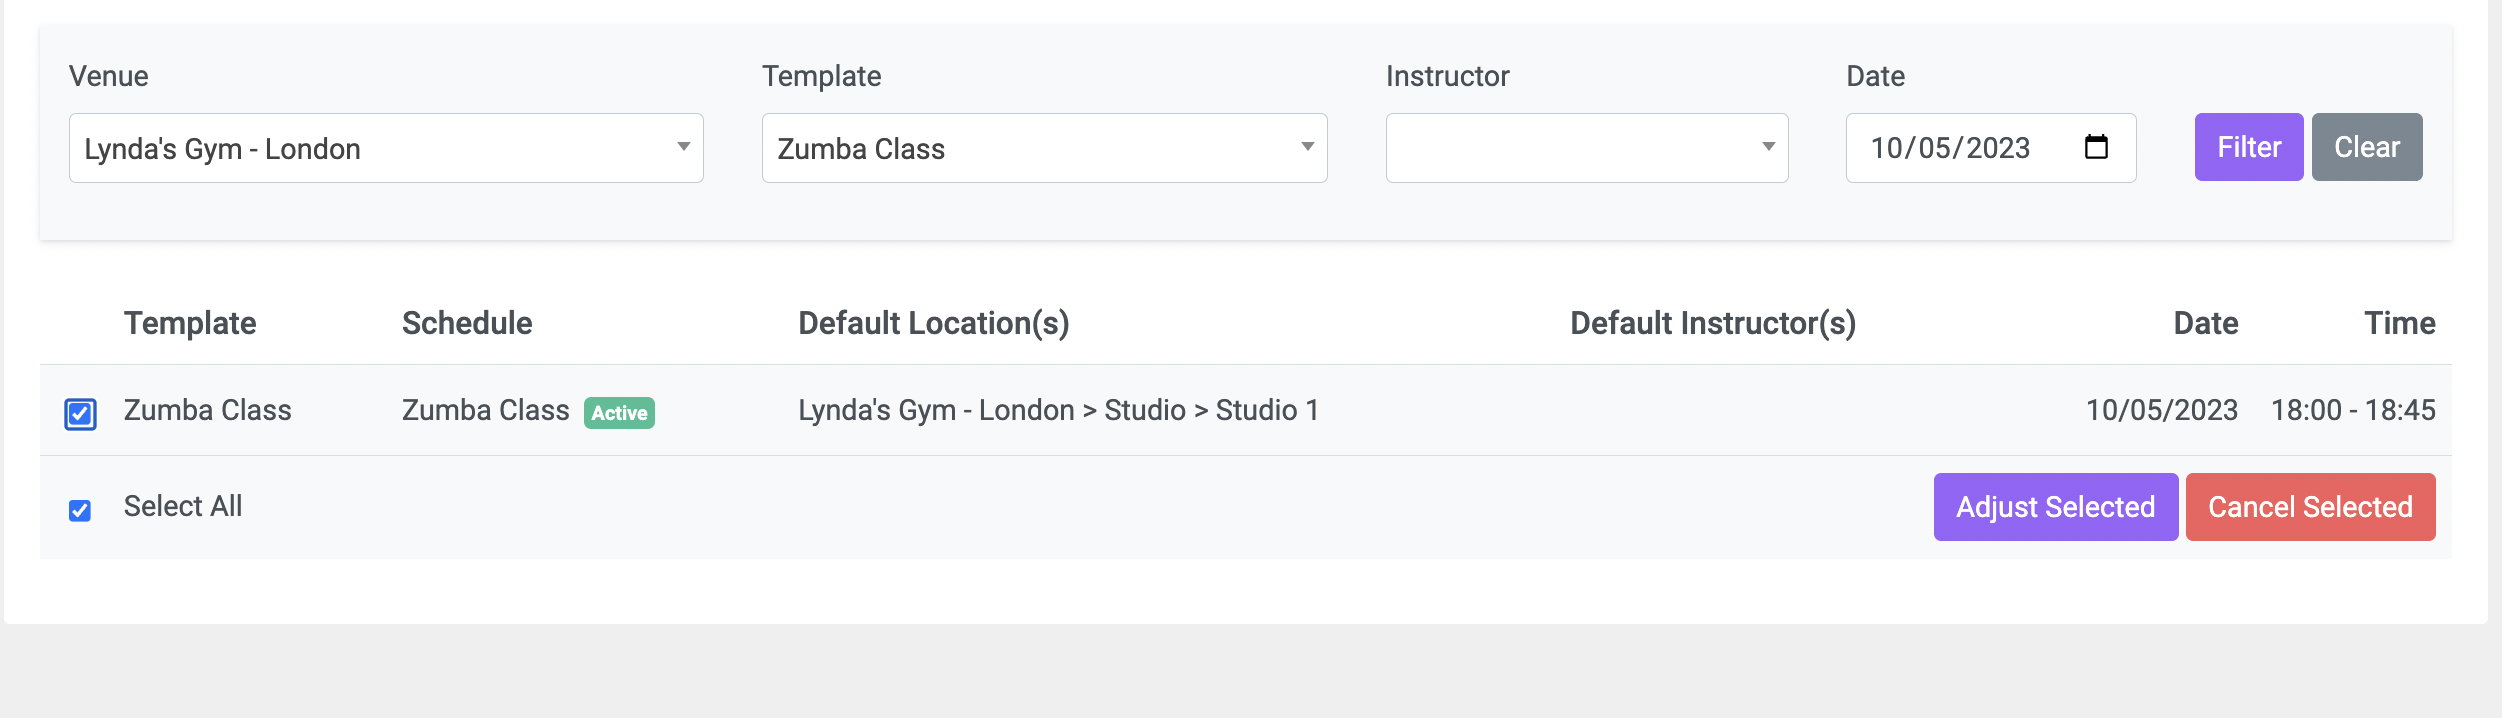Click the Date input field 10/05/2023

click(x=1991, y=148)
